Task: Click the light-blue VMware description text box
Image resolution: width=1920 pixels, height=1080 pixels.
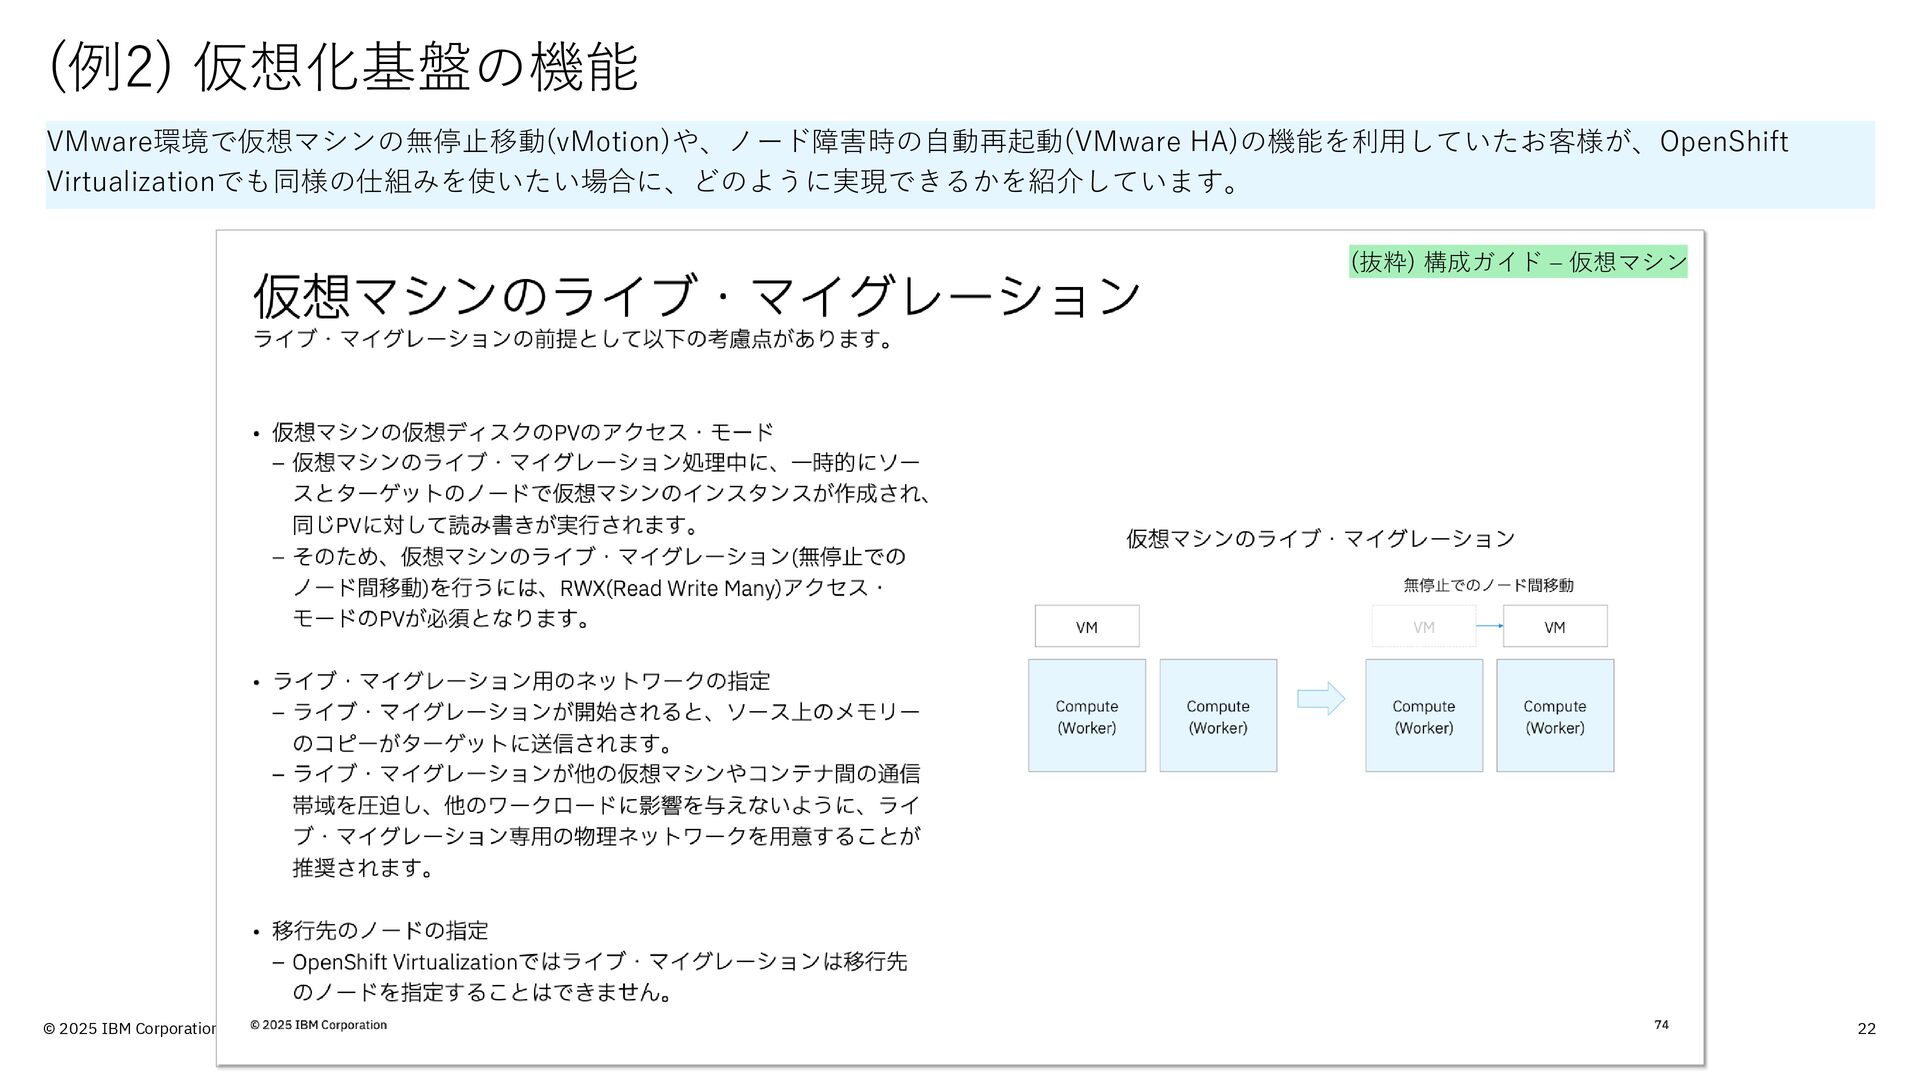Action: (x=958, y=163)
